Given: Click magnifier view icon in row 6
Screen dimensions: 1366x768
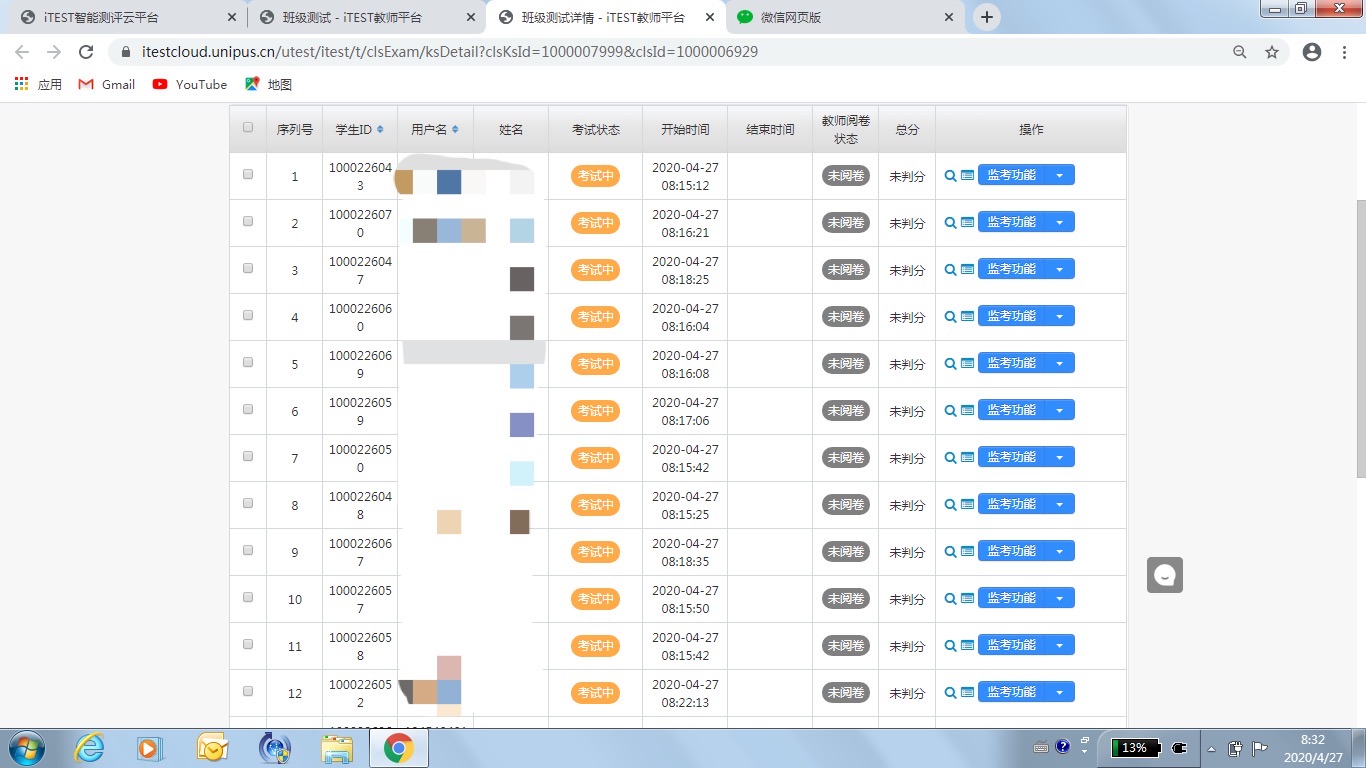Looking at the screenshot, I should [950, 411].
